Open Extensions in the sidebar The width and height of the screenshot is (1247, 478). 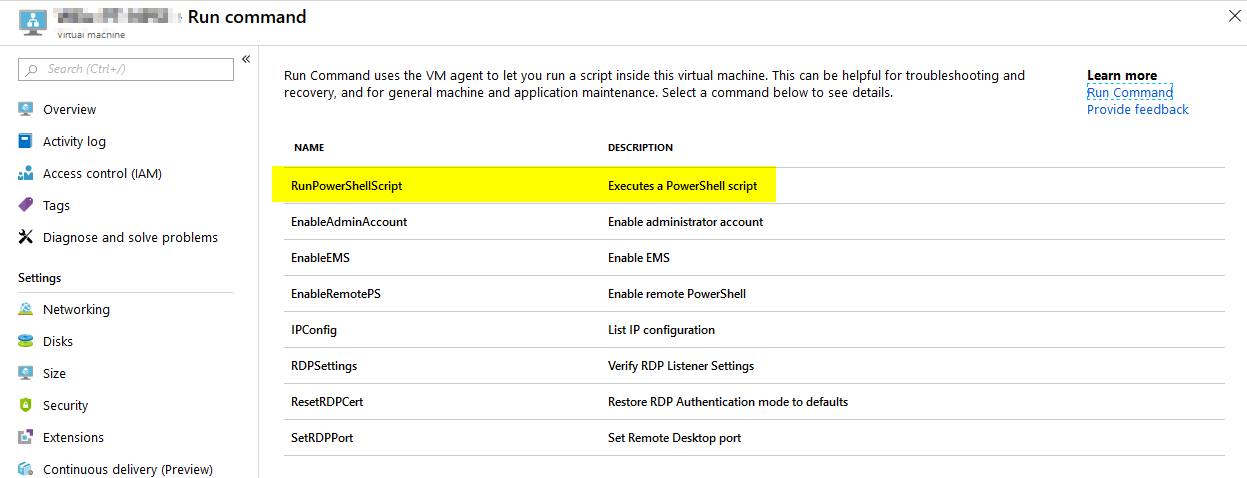pyautogui.click(x=73, y=437)
